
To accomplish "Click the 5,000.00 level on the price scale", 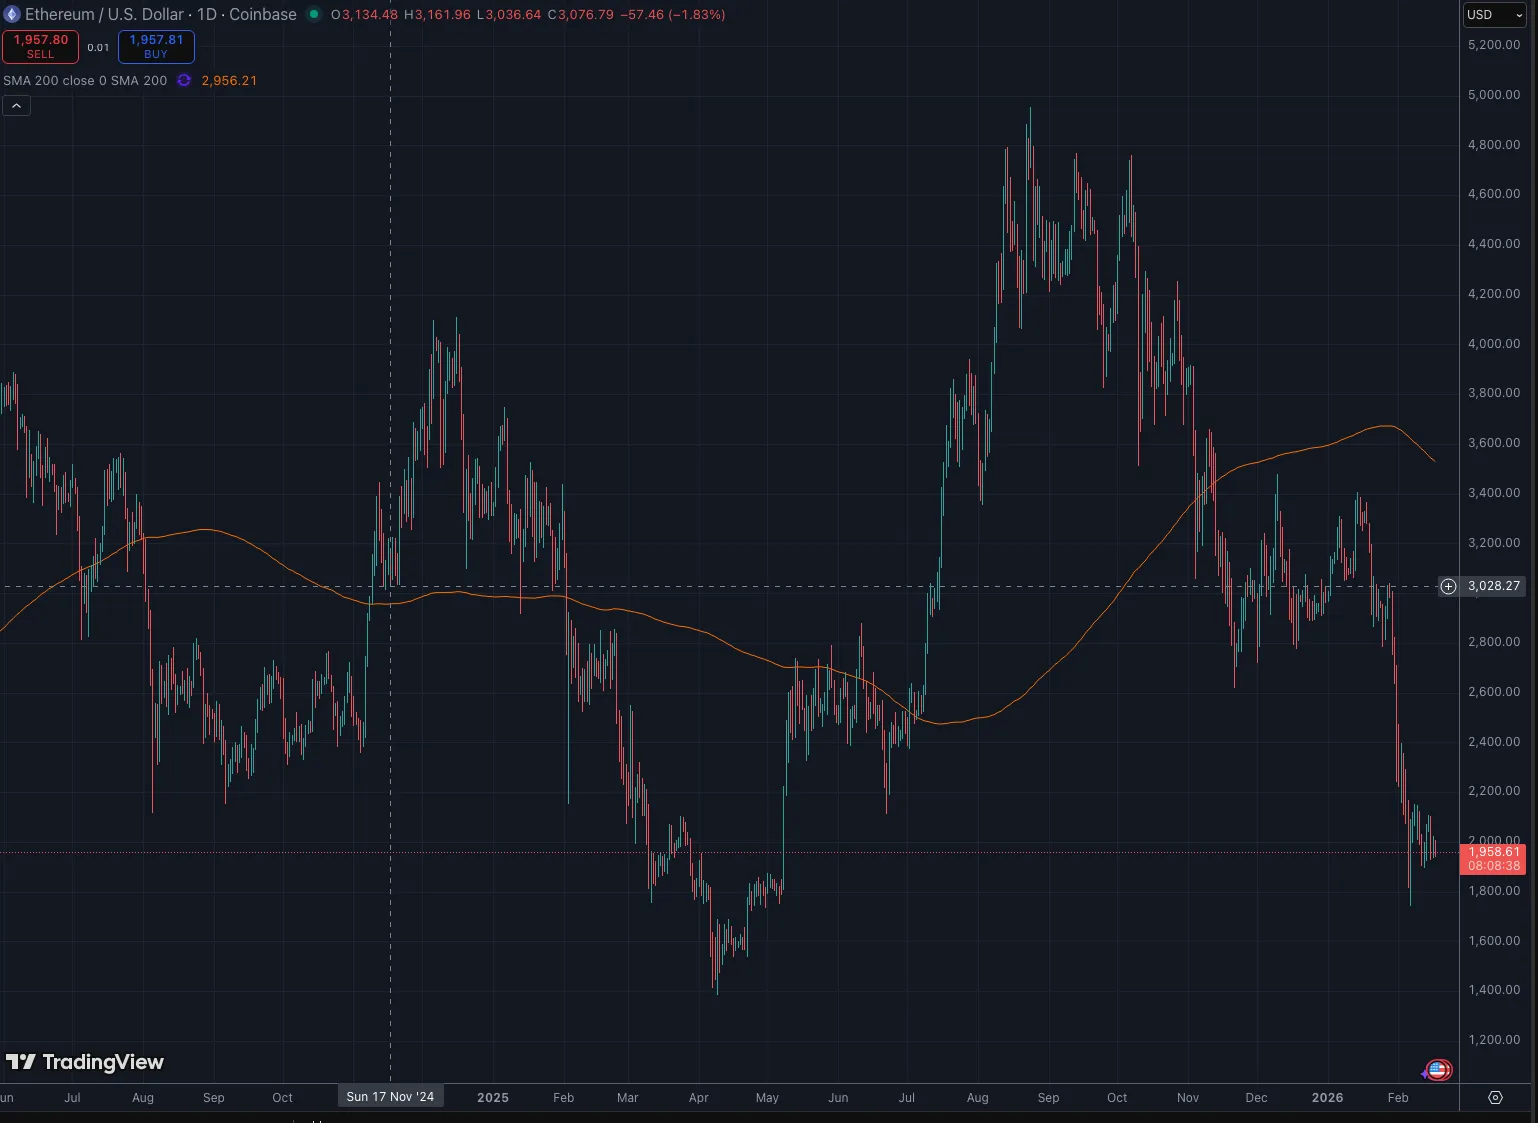I will 1493,94.
